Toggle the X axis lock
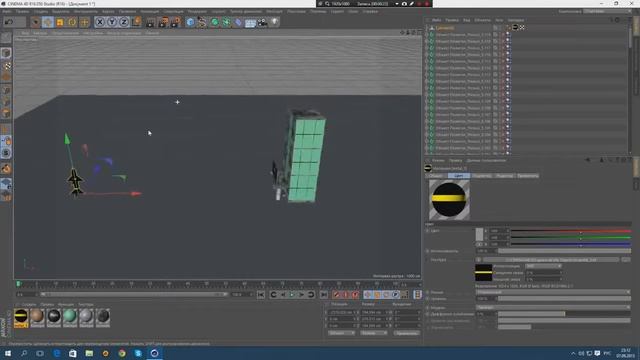640x360 pixels. click(100, 22)
